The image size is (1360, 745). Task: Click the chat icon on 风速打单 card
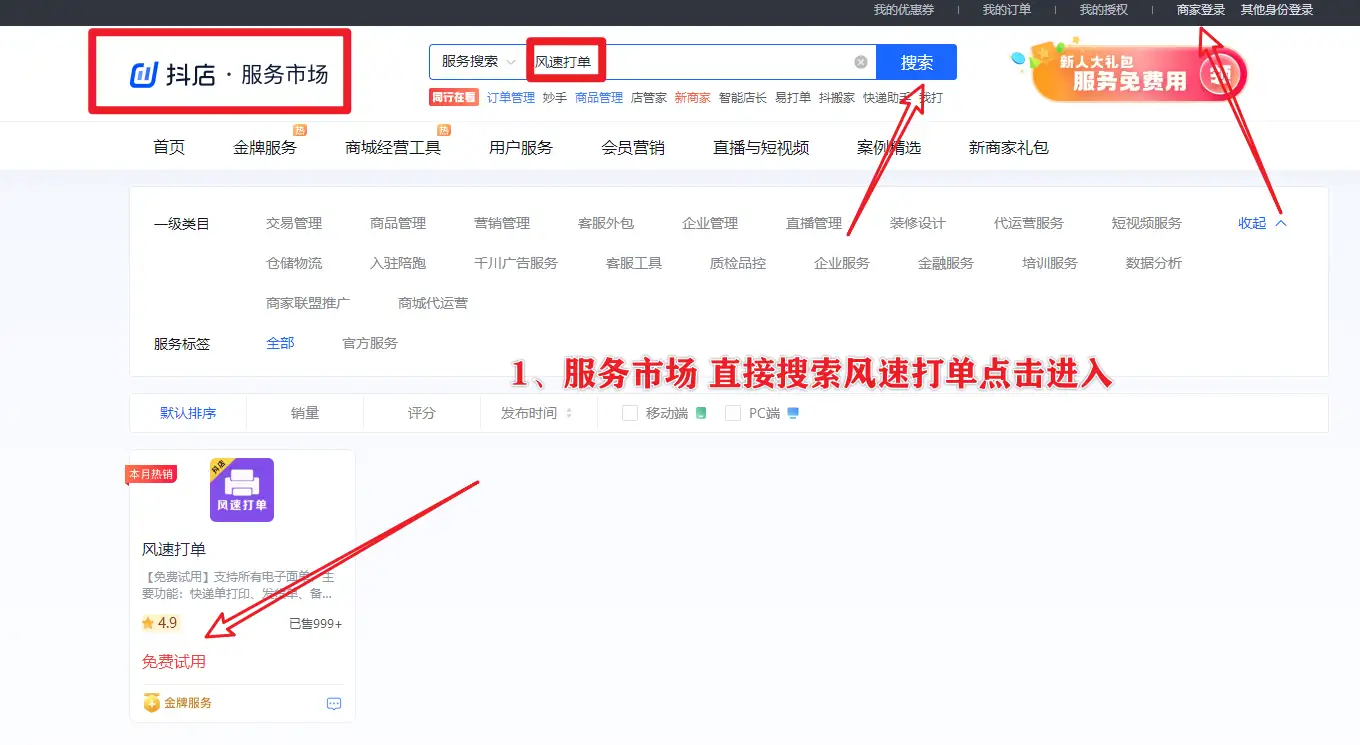pyautogui.click(x=334, y=704)
